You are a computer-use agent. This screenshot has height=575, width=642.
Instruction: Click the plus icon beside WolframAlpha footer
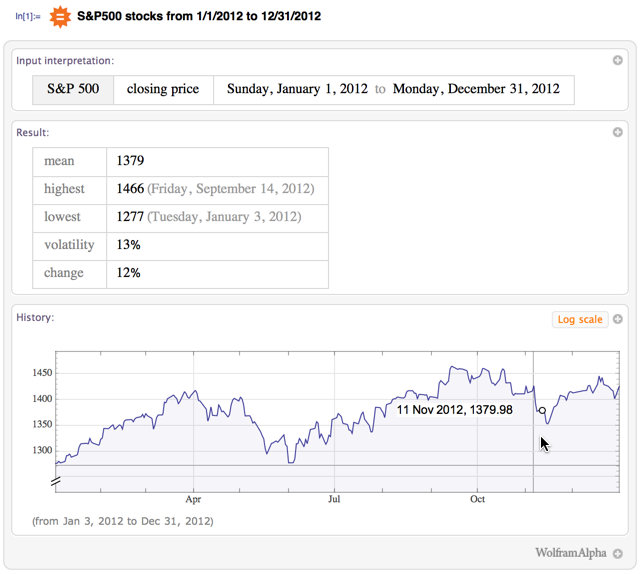617,554
